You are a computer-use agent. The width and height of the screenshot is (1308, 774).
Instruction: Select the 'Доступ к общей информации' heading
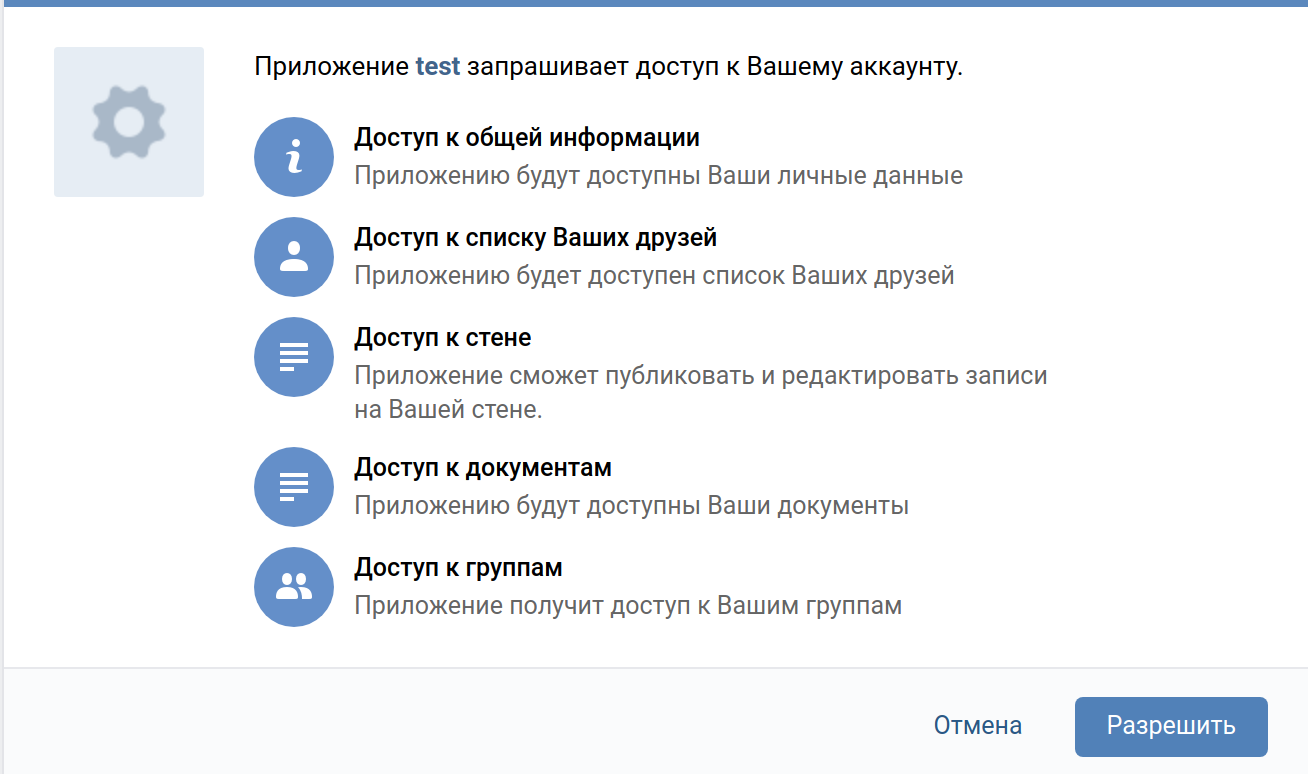[526, 138]
